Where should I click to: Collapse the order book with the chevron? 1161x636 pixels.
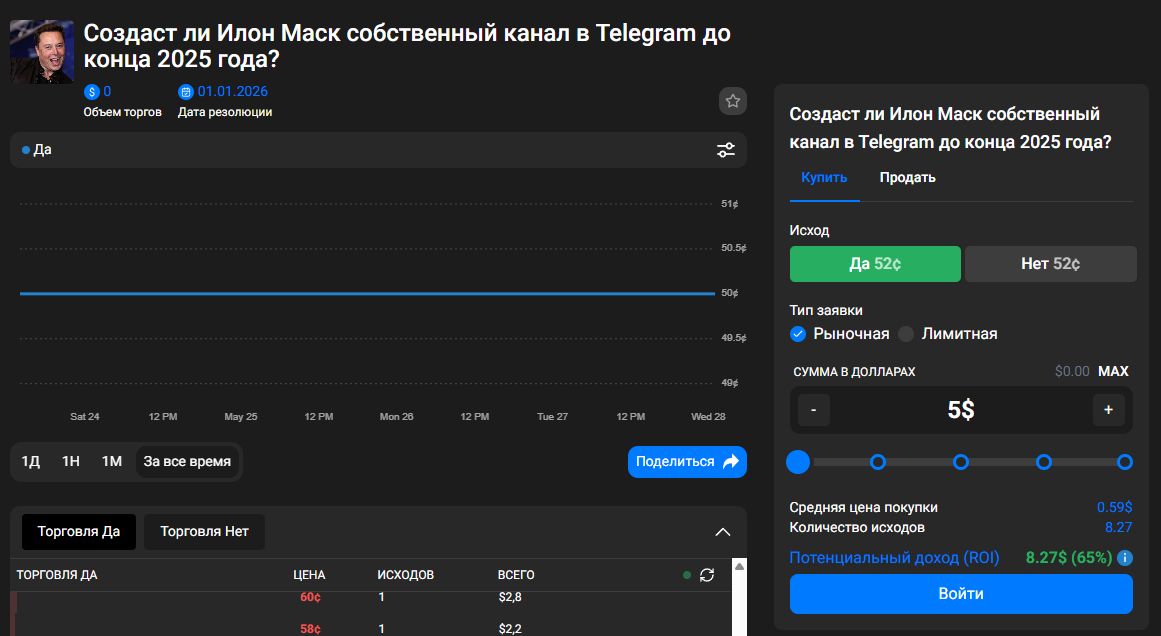tap(723, 532)
